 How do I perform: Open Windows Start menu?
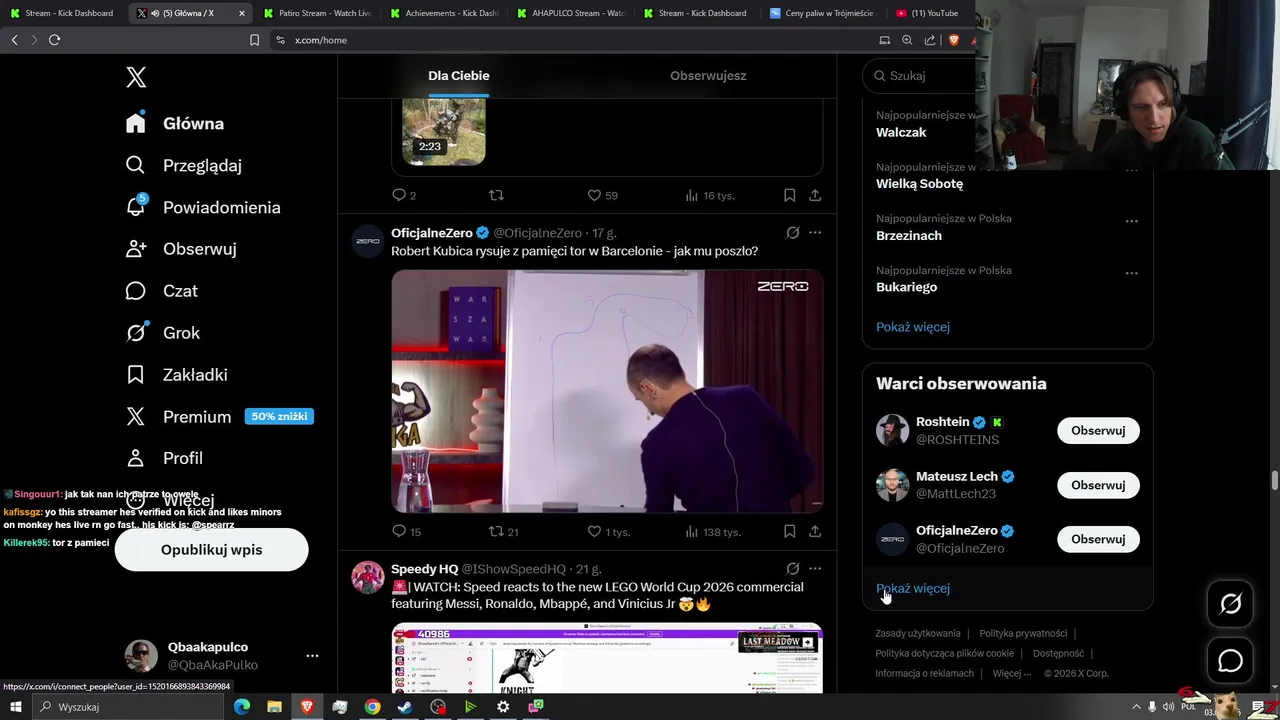tap(16, 707)
